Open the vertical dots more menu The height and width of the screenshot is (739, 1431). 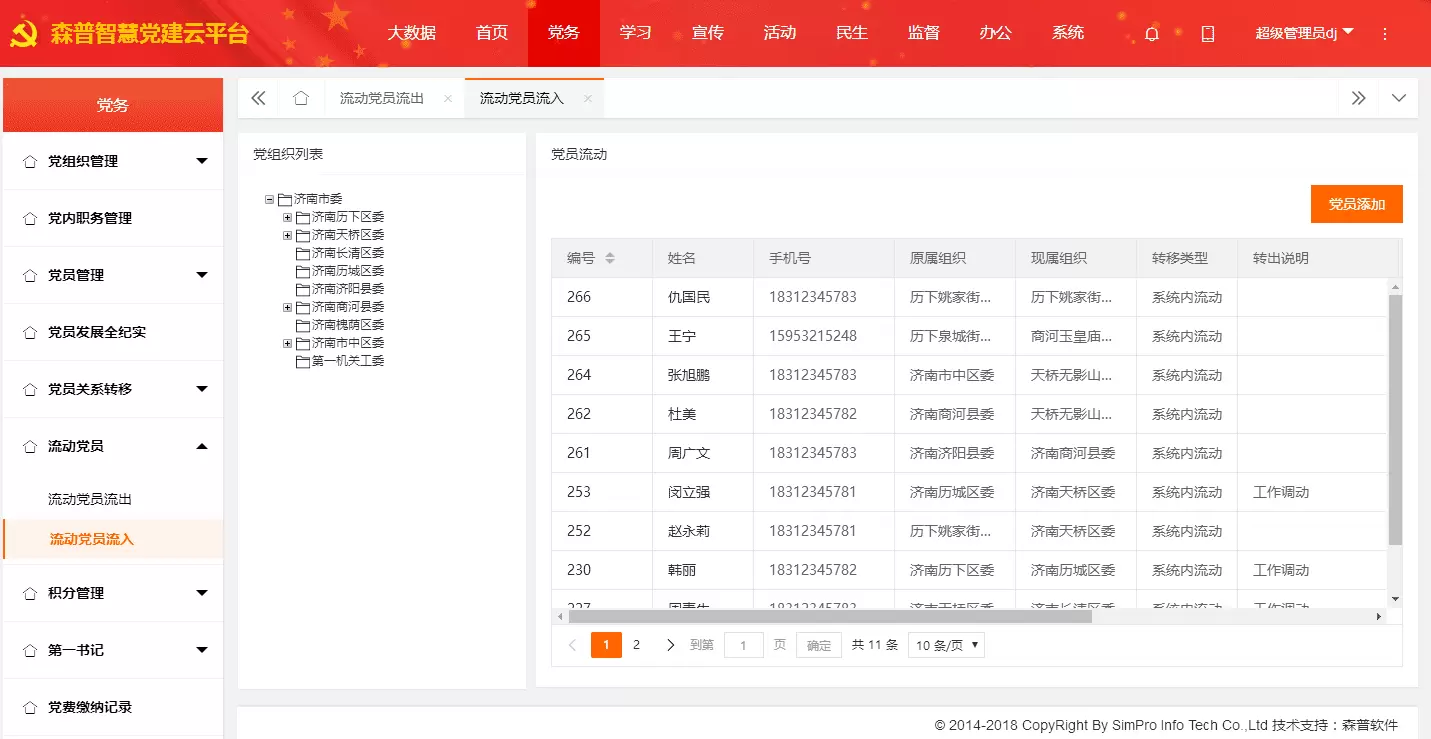coord(1385,33)
